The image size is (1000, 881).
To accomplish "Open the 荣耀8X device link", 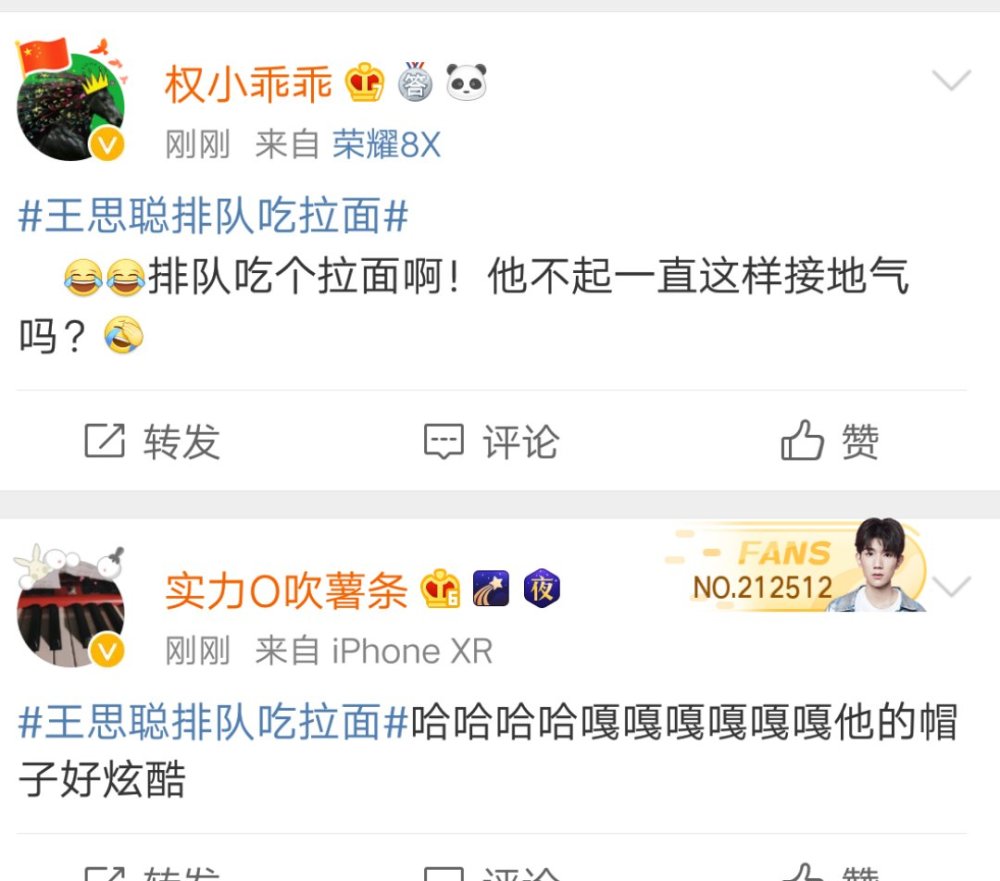I will 386,144.
